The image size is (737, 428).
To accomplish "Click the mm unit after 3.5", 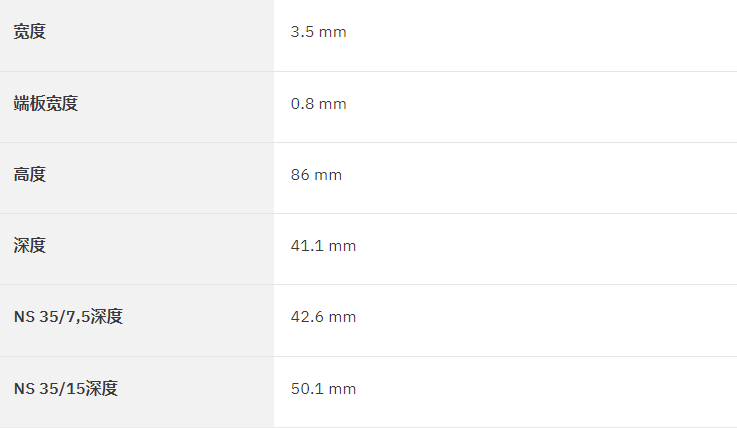I will pyautogui.click(x=332, y=32).
